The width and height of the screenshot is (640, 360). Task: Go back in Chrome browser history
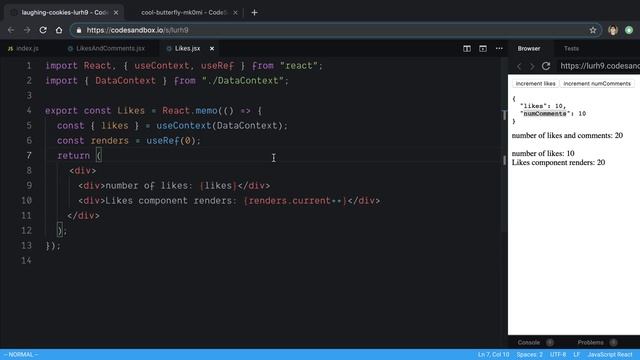[11, 30]
